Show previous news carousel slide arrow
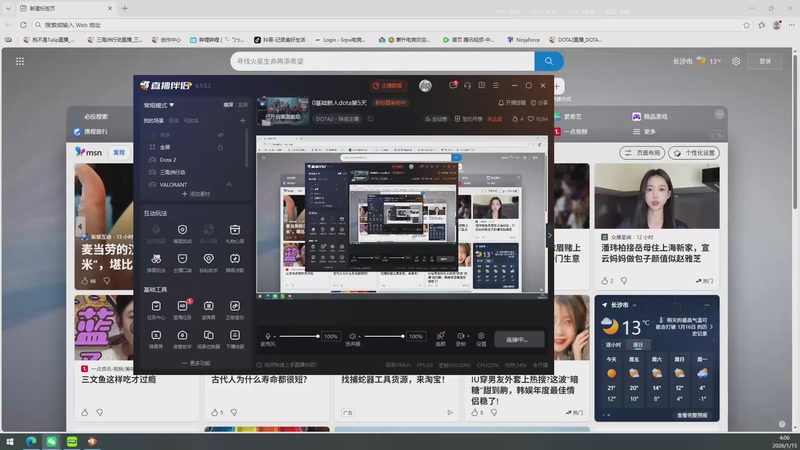 click(80, 227)
